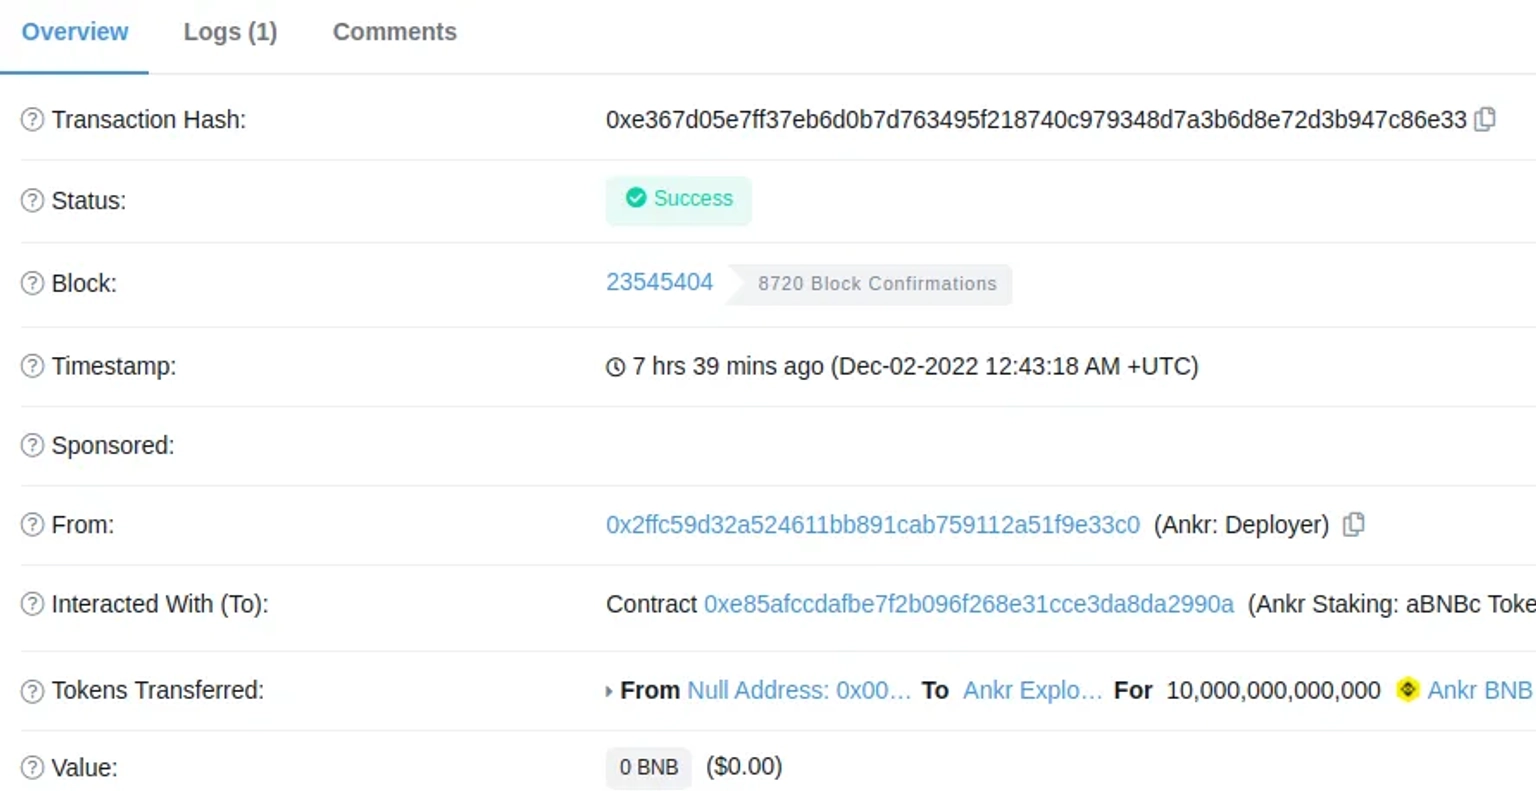Click help icon beside Sponsored label

coord(32,445)
